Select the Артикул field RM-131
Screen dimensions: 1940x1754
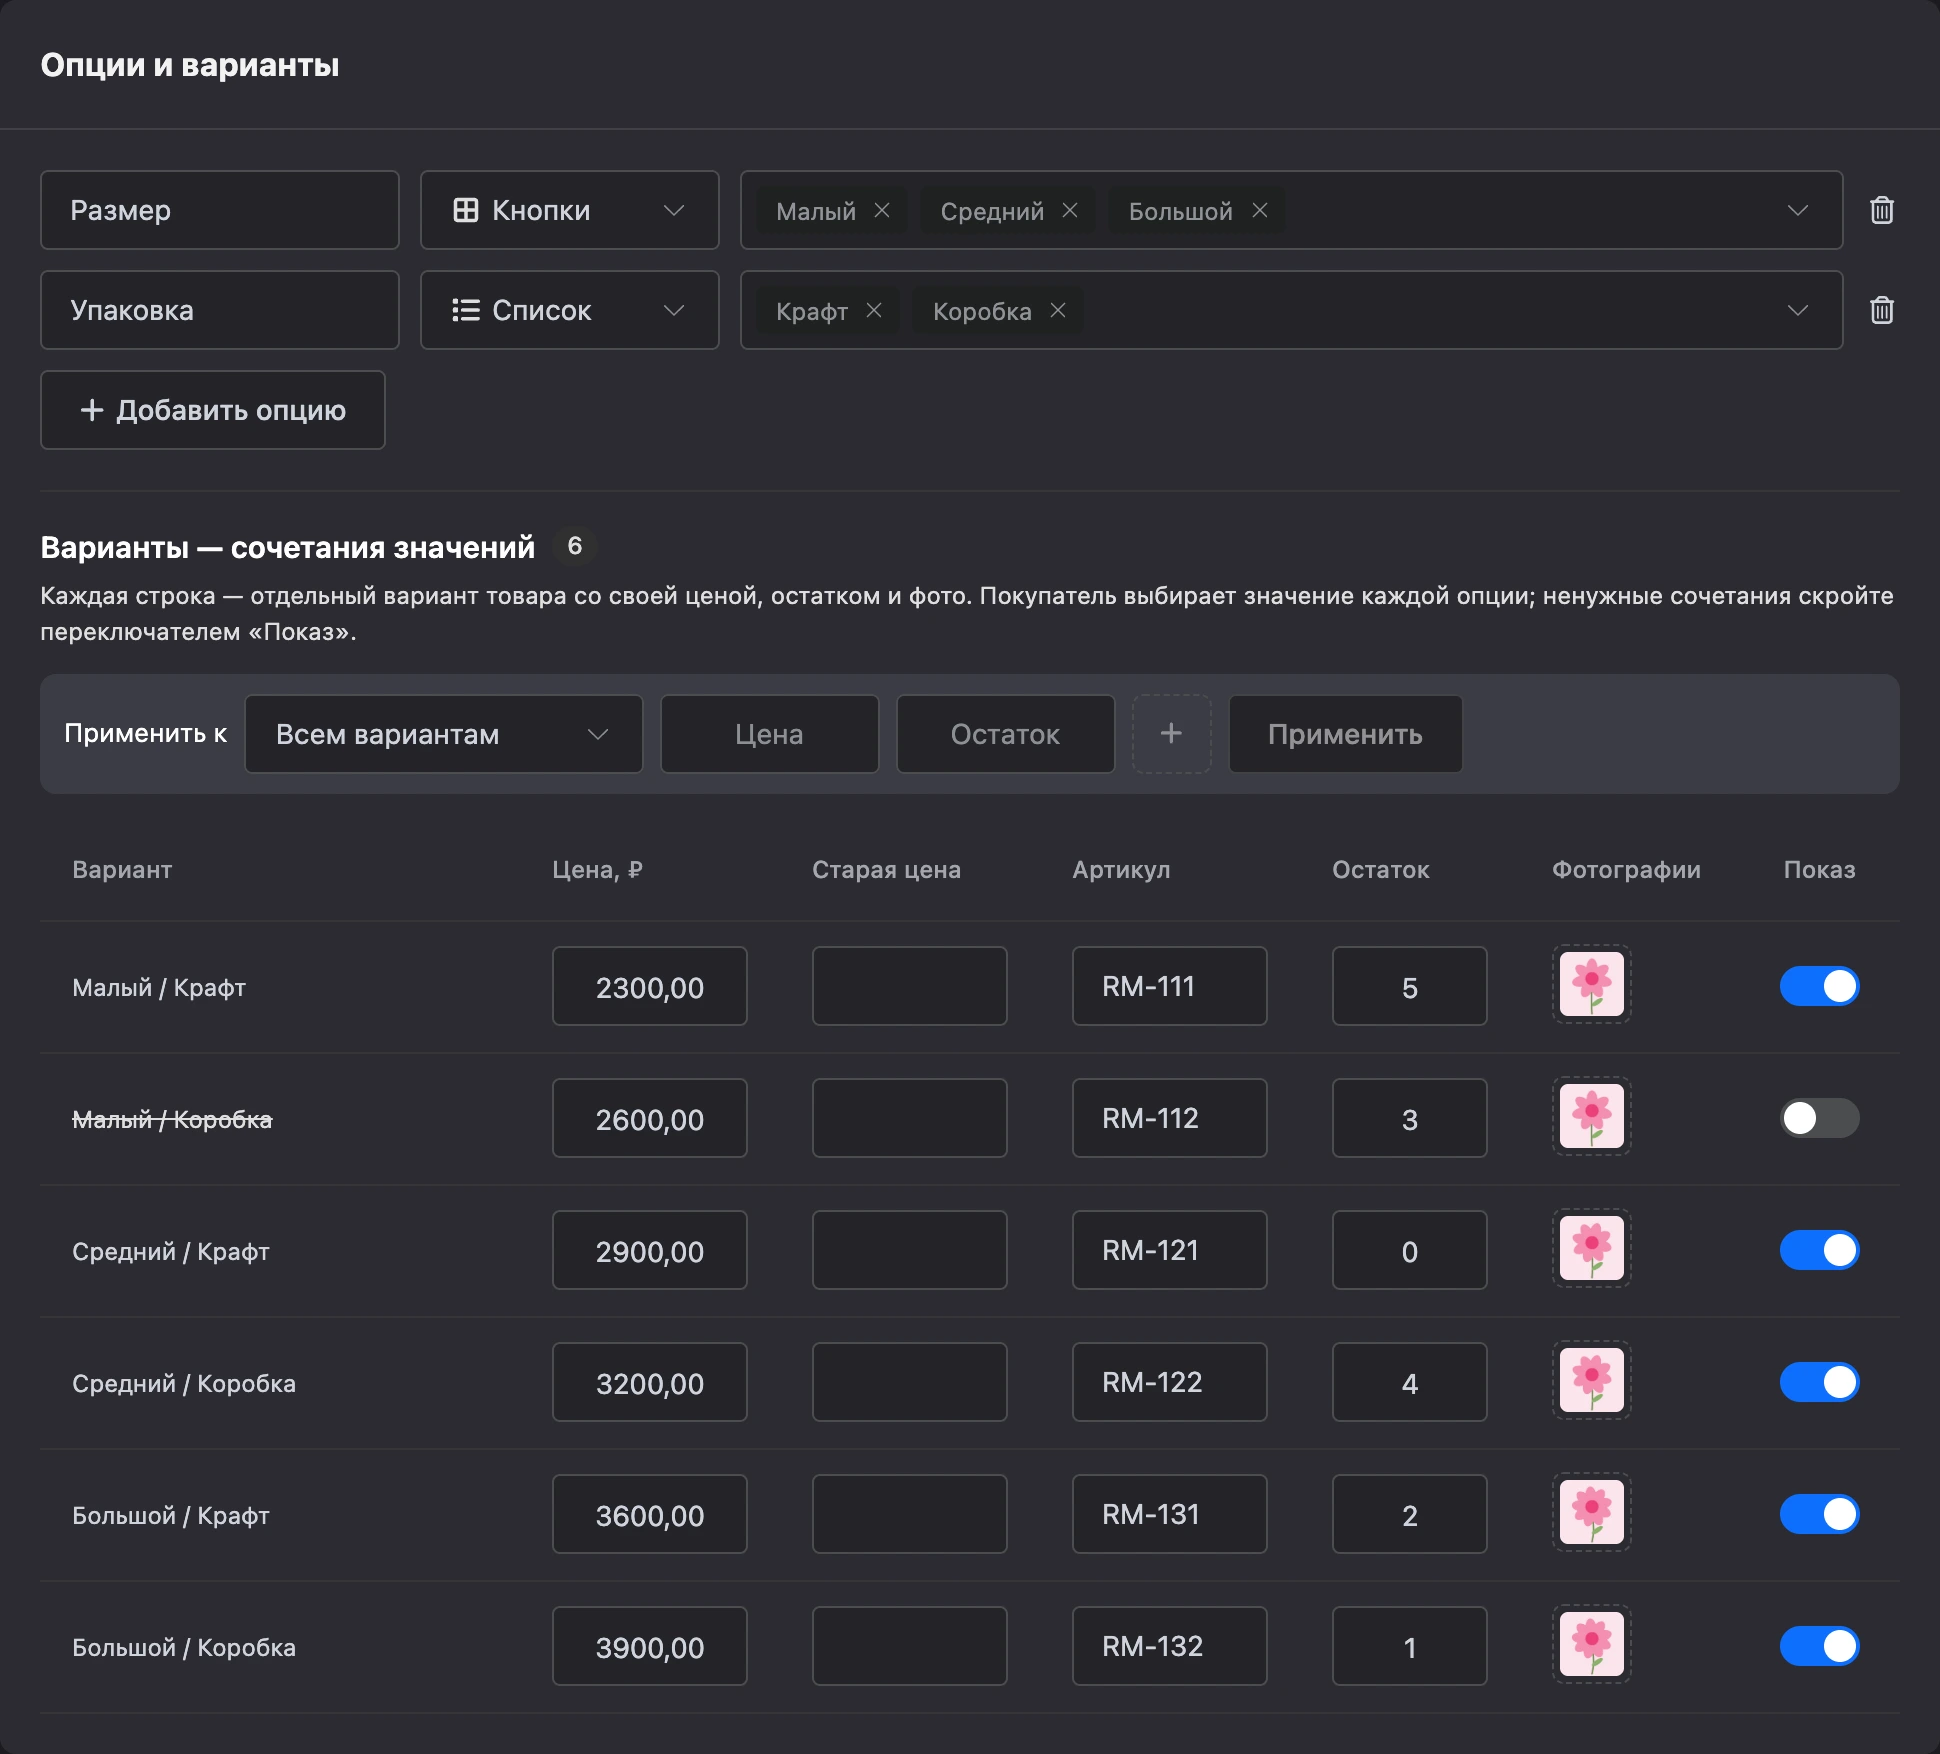(x=1170, y=1514)
